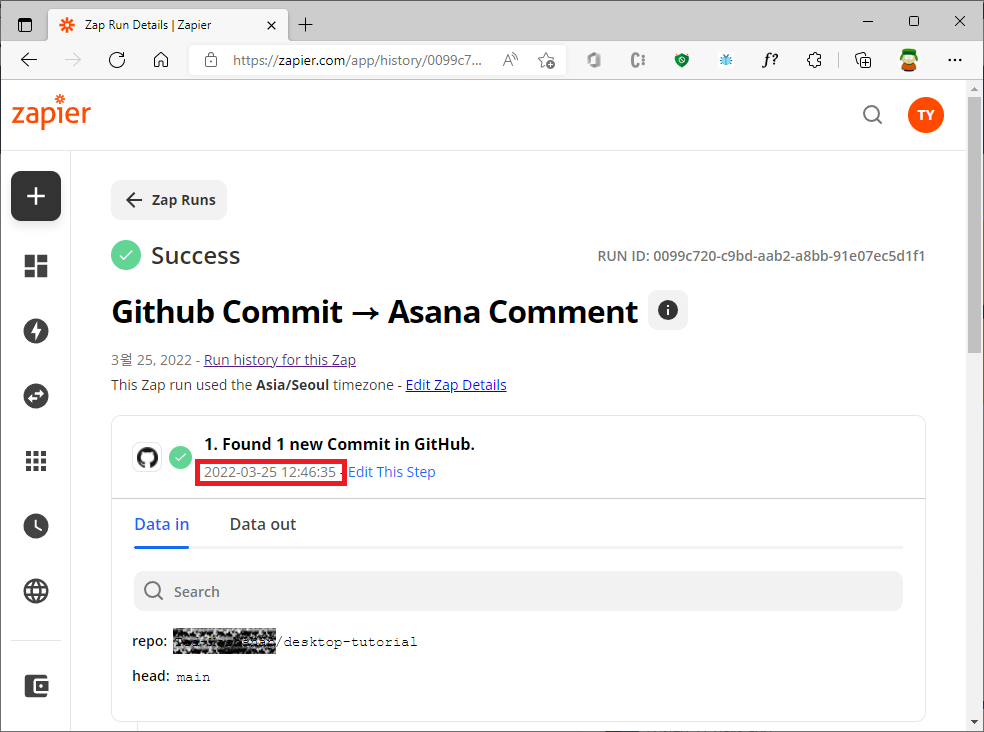Select the Zap Run Details browser tab
The image size is (984, 732).
click(168, 25)
